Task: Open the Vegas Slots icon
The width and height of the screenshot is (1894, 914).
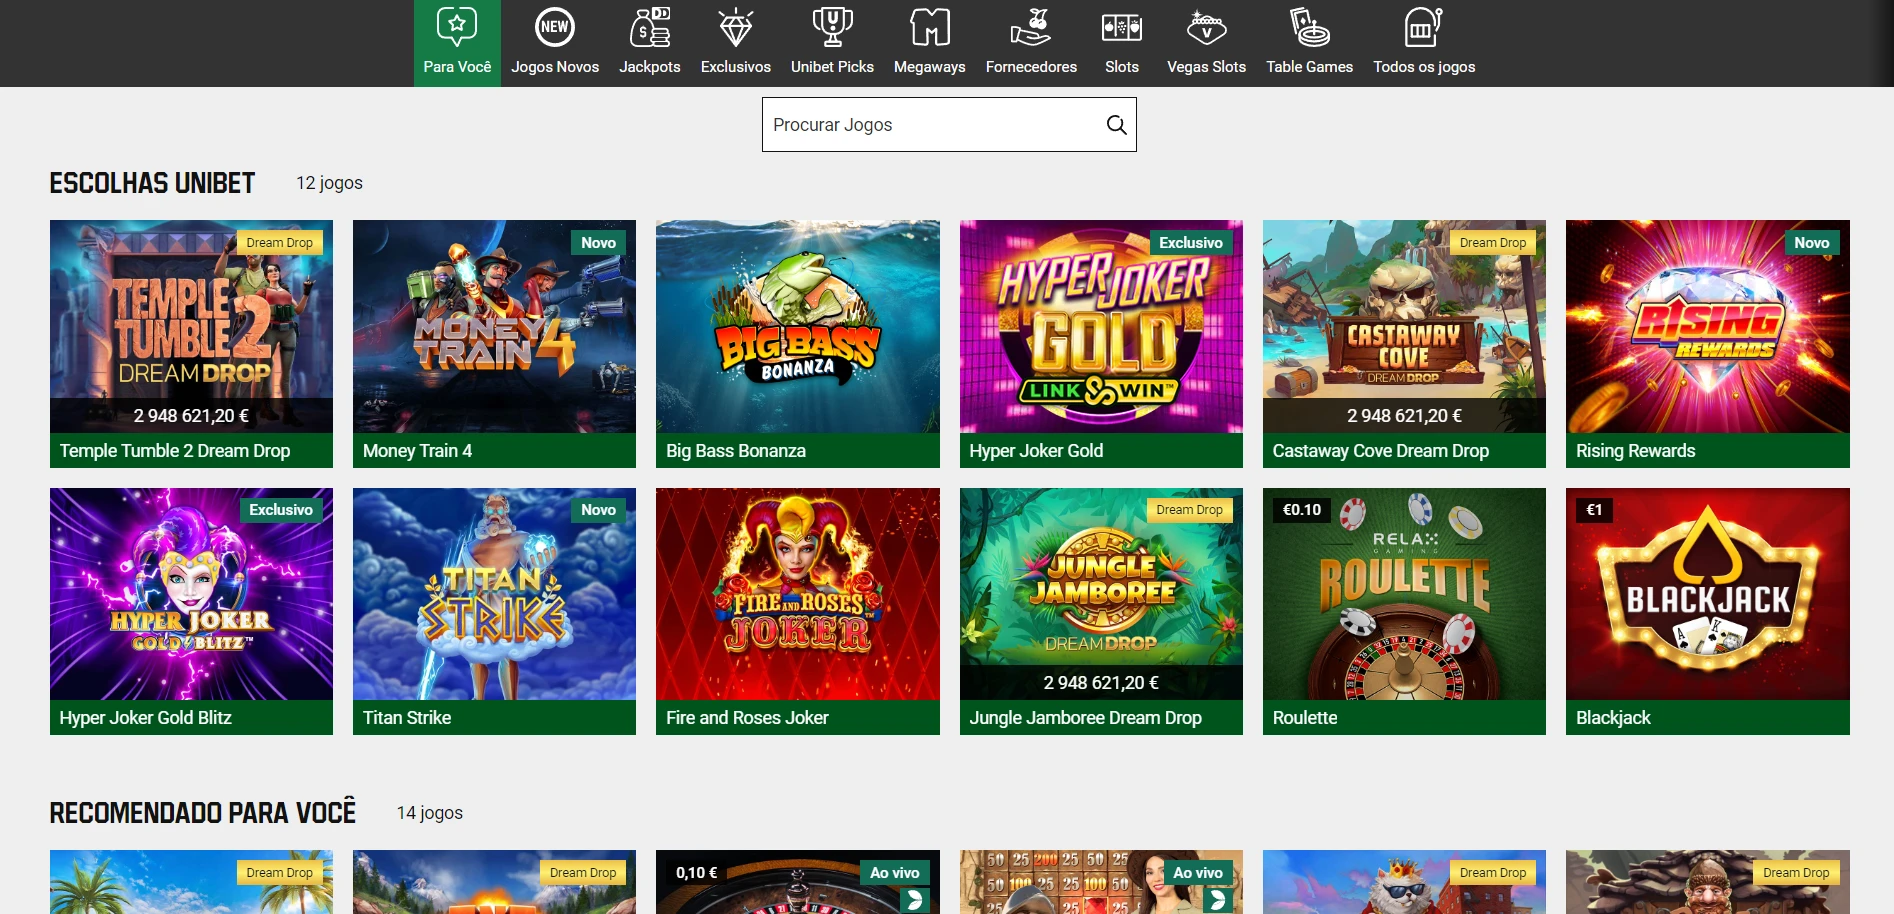Action: 1207,27
